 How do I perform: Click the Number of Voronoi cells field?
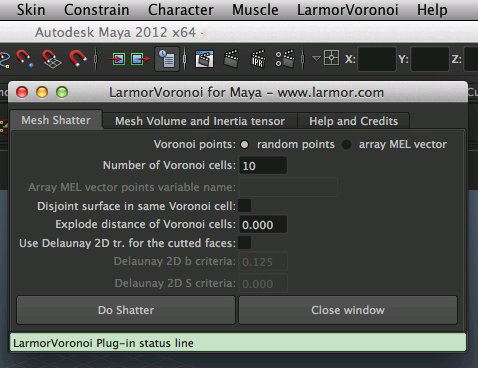tap(263, 166)
